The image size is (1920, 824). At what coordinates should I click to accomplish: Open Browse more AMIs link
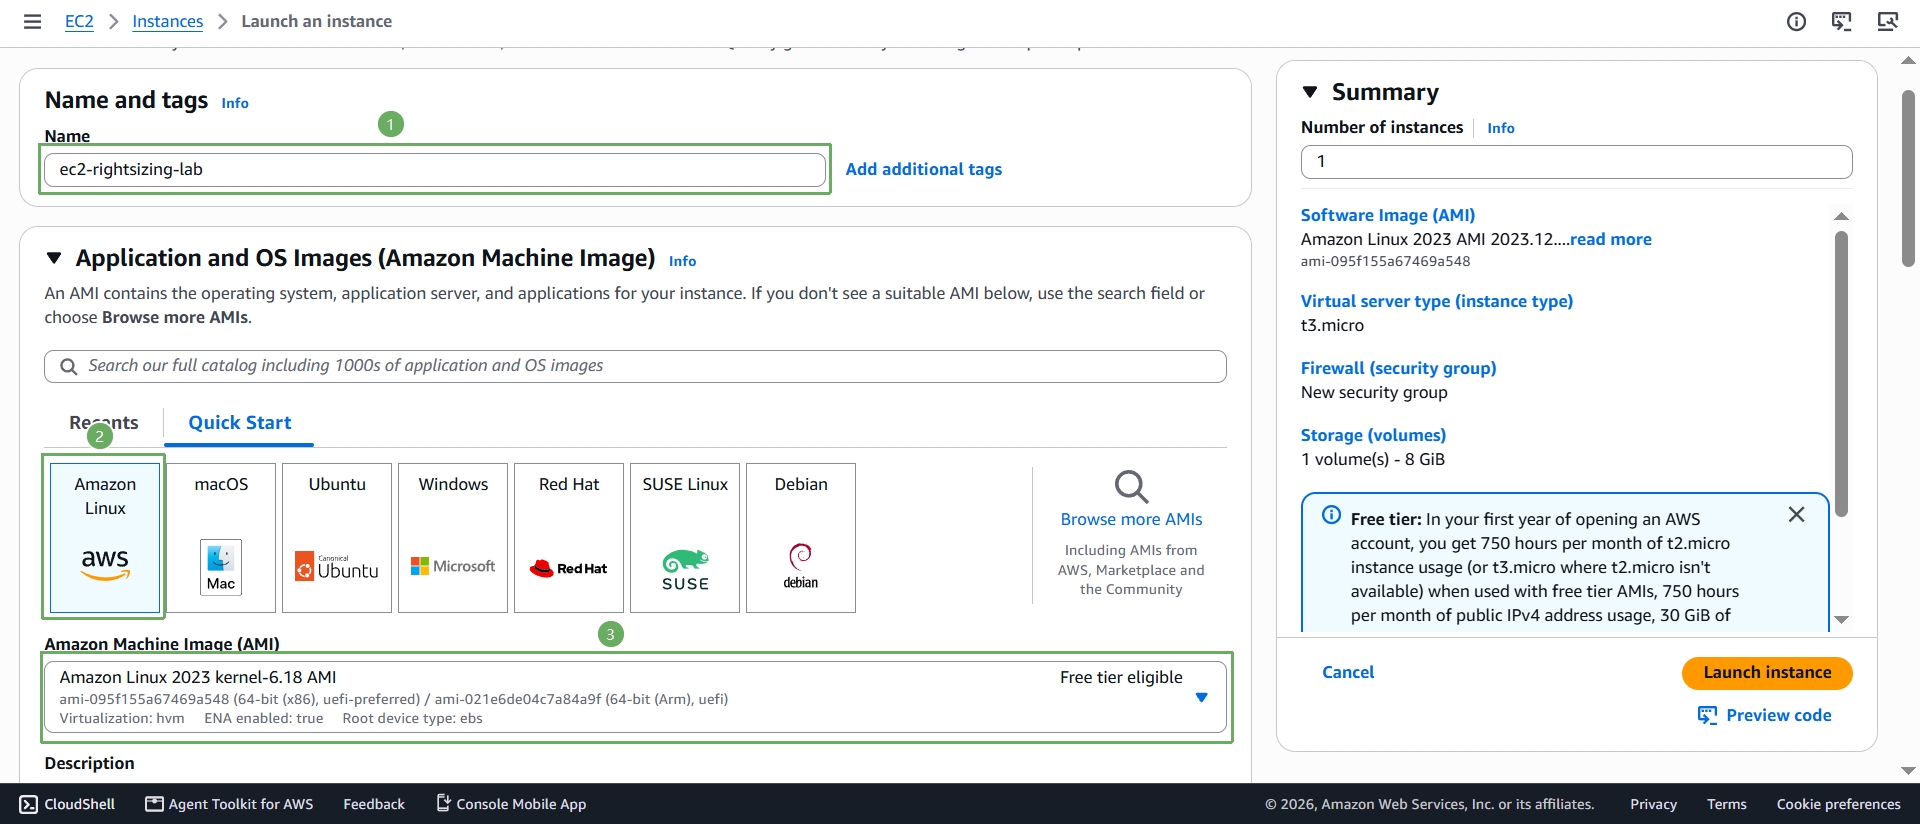(1131, 519)
